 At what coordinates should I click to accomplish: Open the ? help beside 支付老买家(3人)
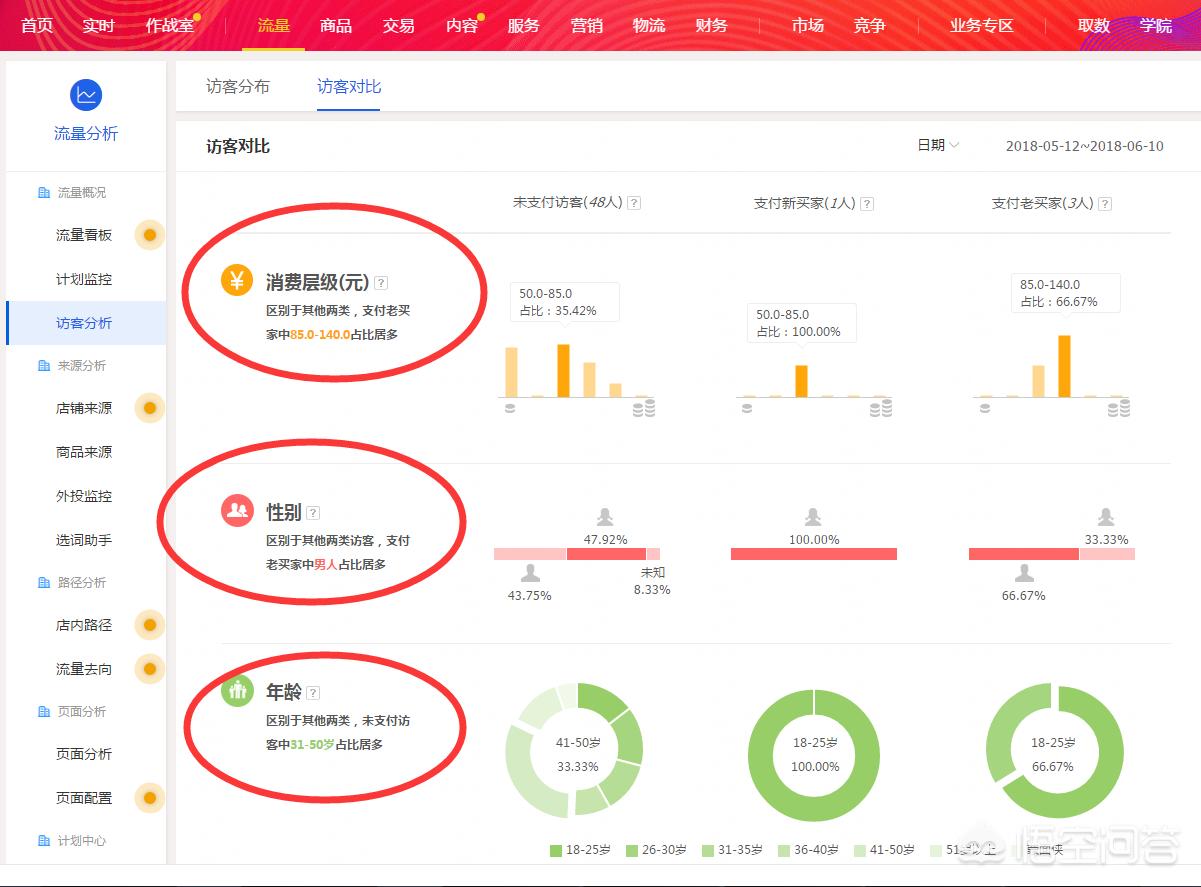(1104, 203)
